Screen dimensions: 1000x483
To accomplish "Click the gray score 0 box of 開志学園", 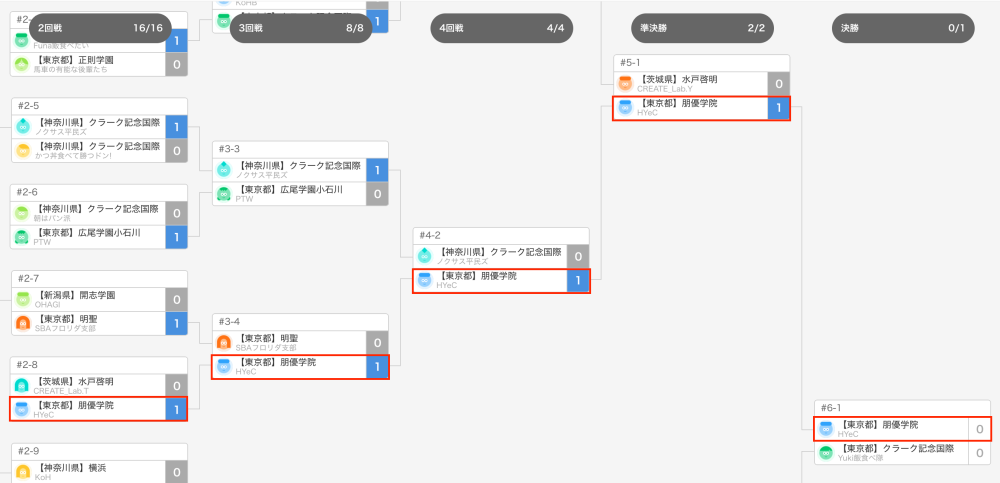I will coord(177,299).
